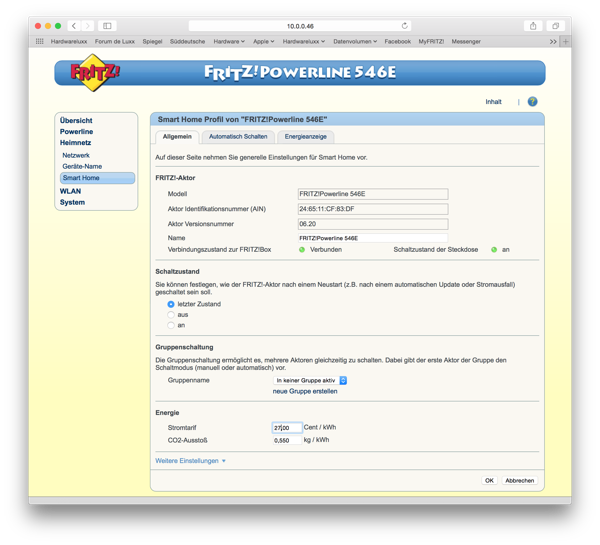Expand 'Weitere Einstellungen'

[x=190, y=461]
